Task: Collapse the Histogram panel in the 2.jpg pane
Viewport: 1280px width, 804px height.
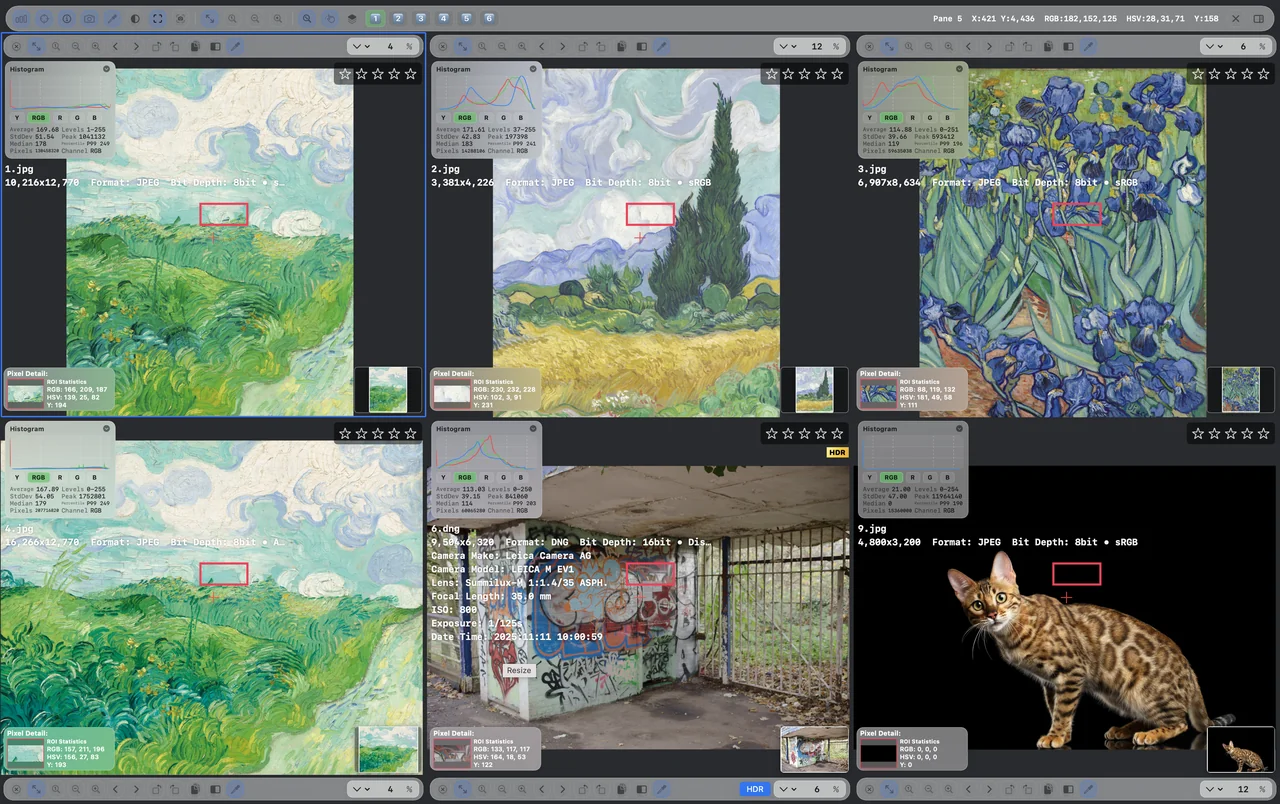Action: [534, 69]
